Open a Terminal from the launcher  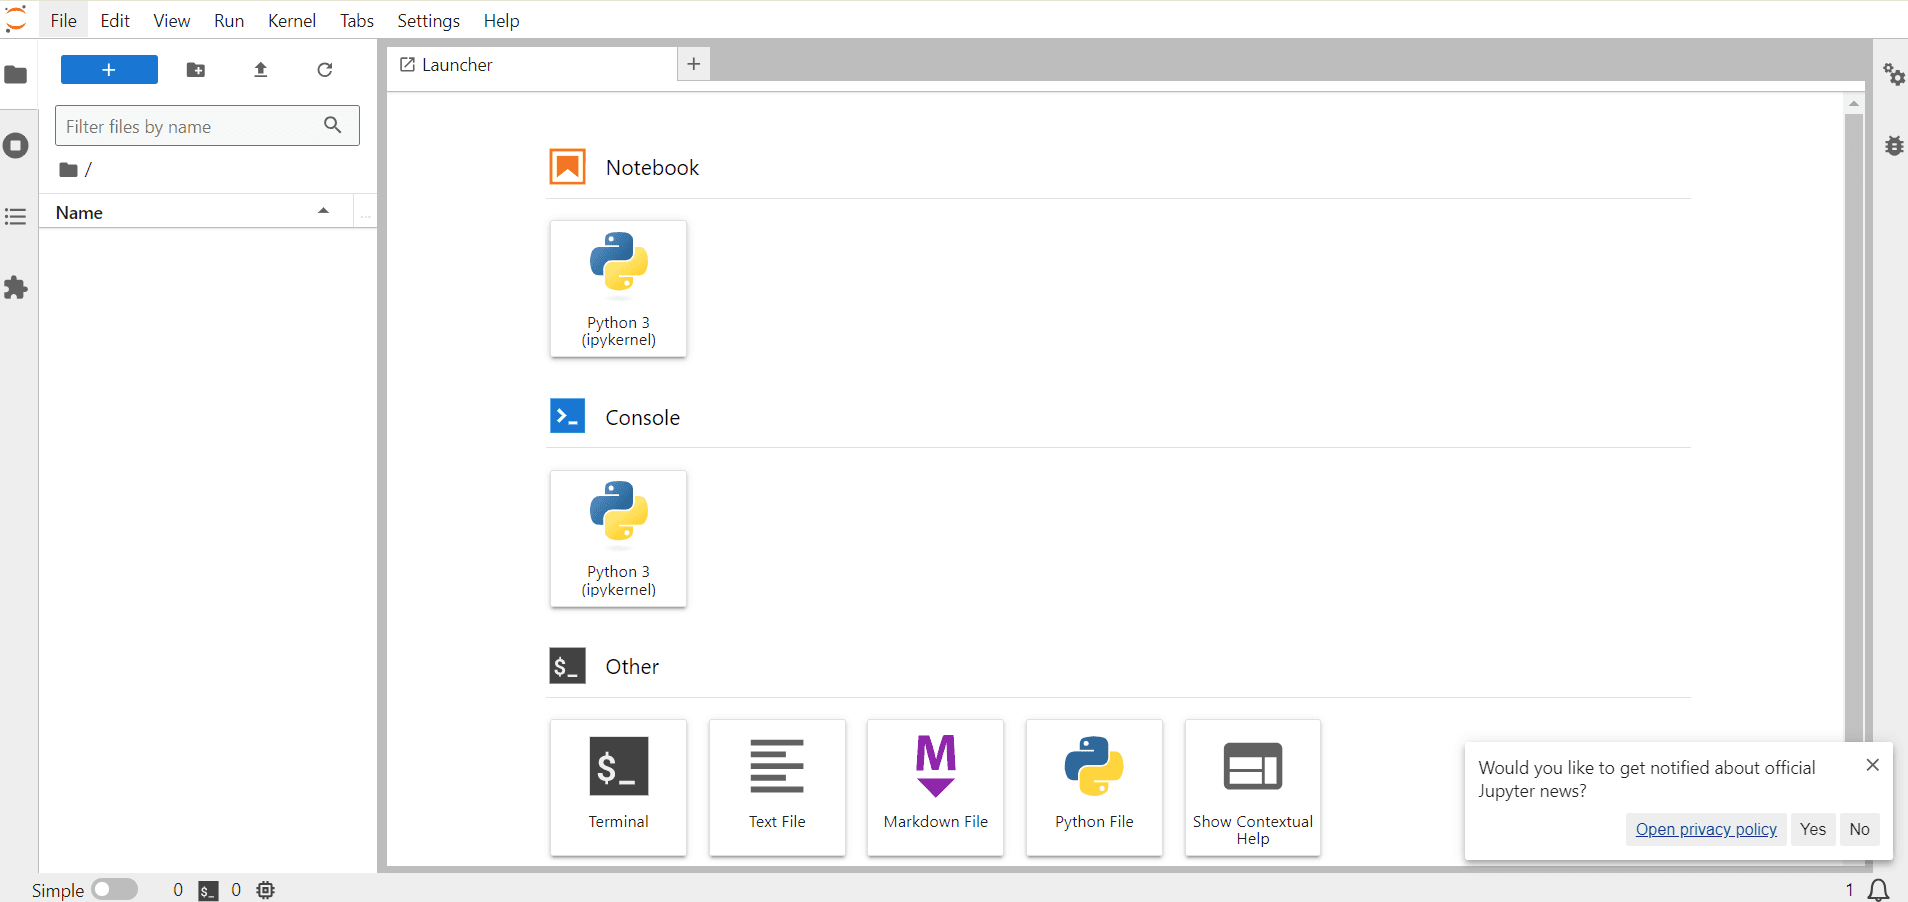click(617, 787)
